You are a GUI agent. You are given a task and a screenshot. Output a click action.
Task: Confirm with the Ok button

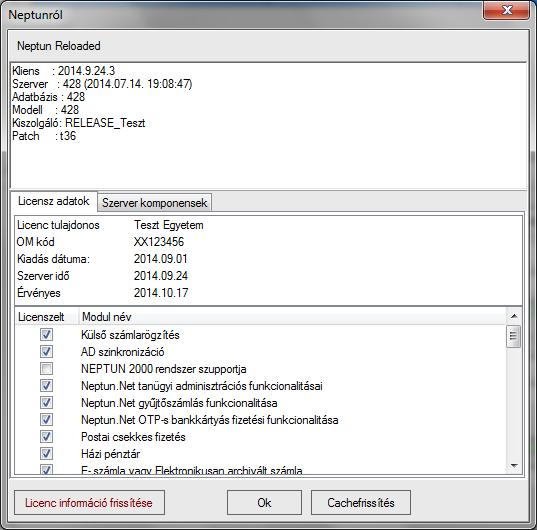coord(264,503)
